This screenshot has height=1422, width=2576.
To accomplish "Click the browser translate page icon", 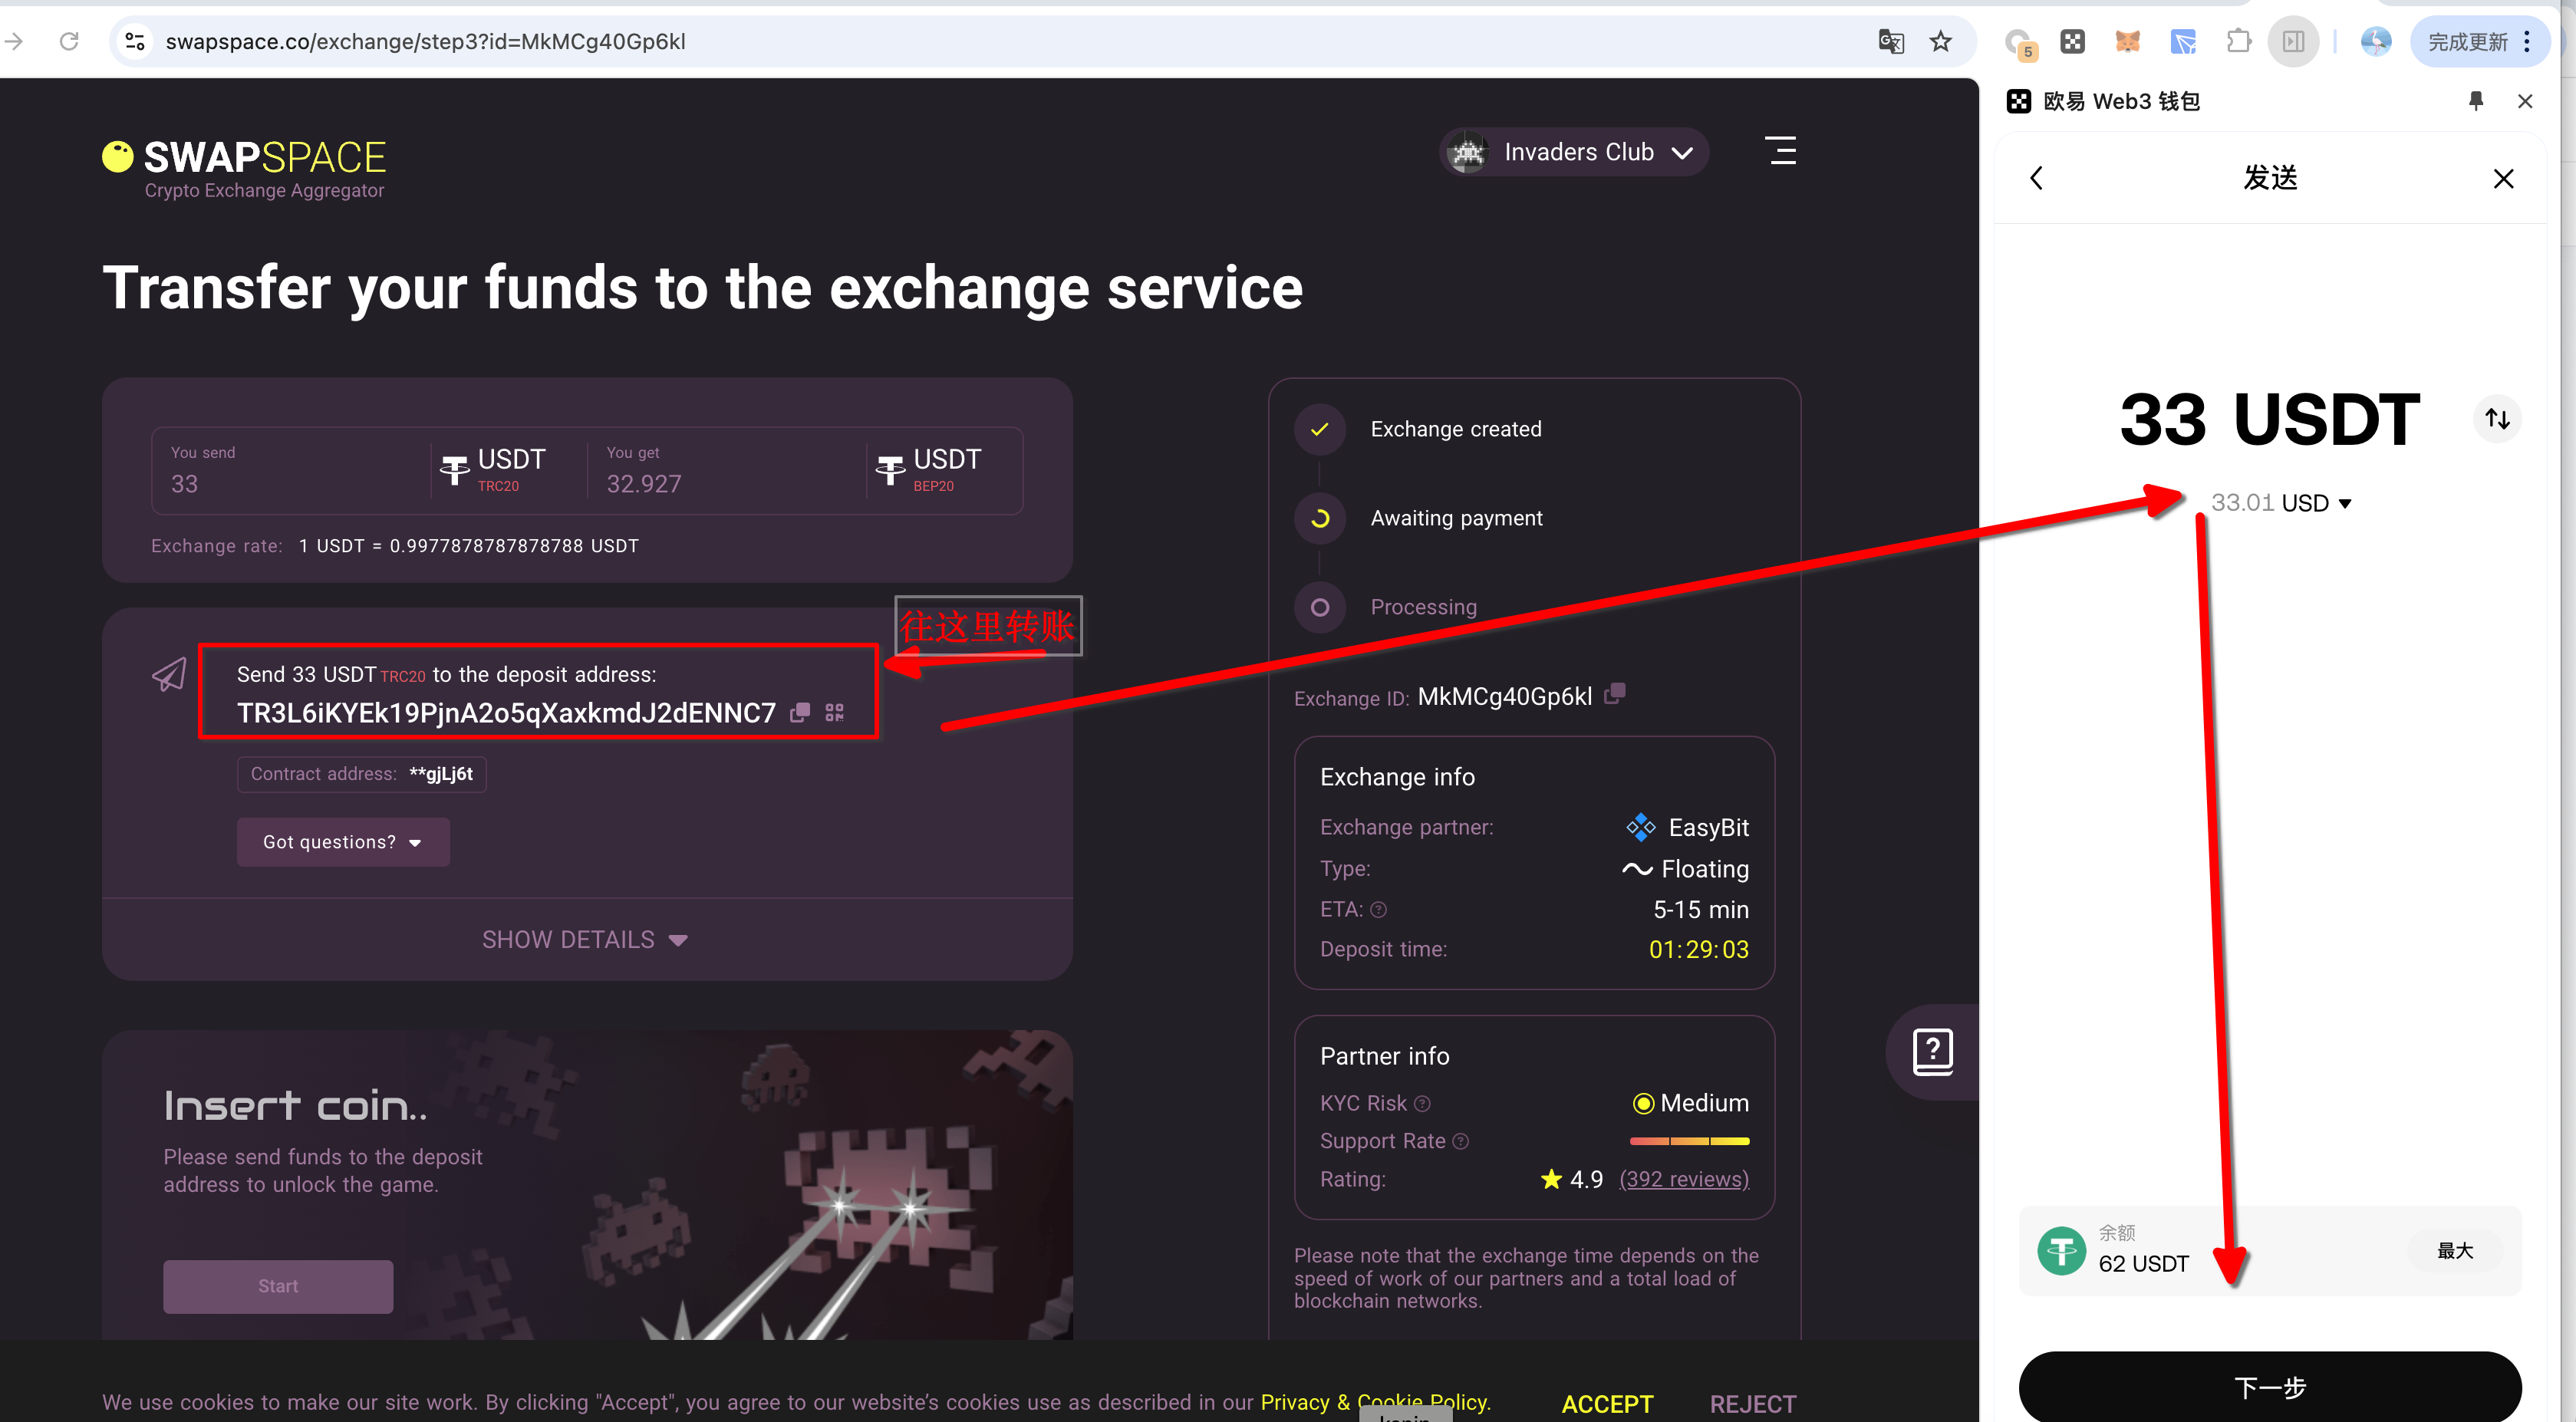I will coord(1891,41).
